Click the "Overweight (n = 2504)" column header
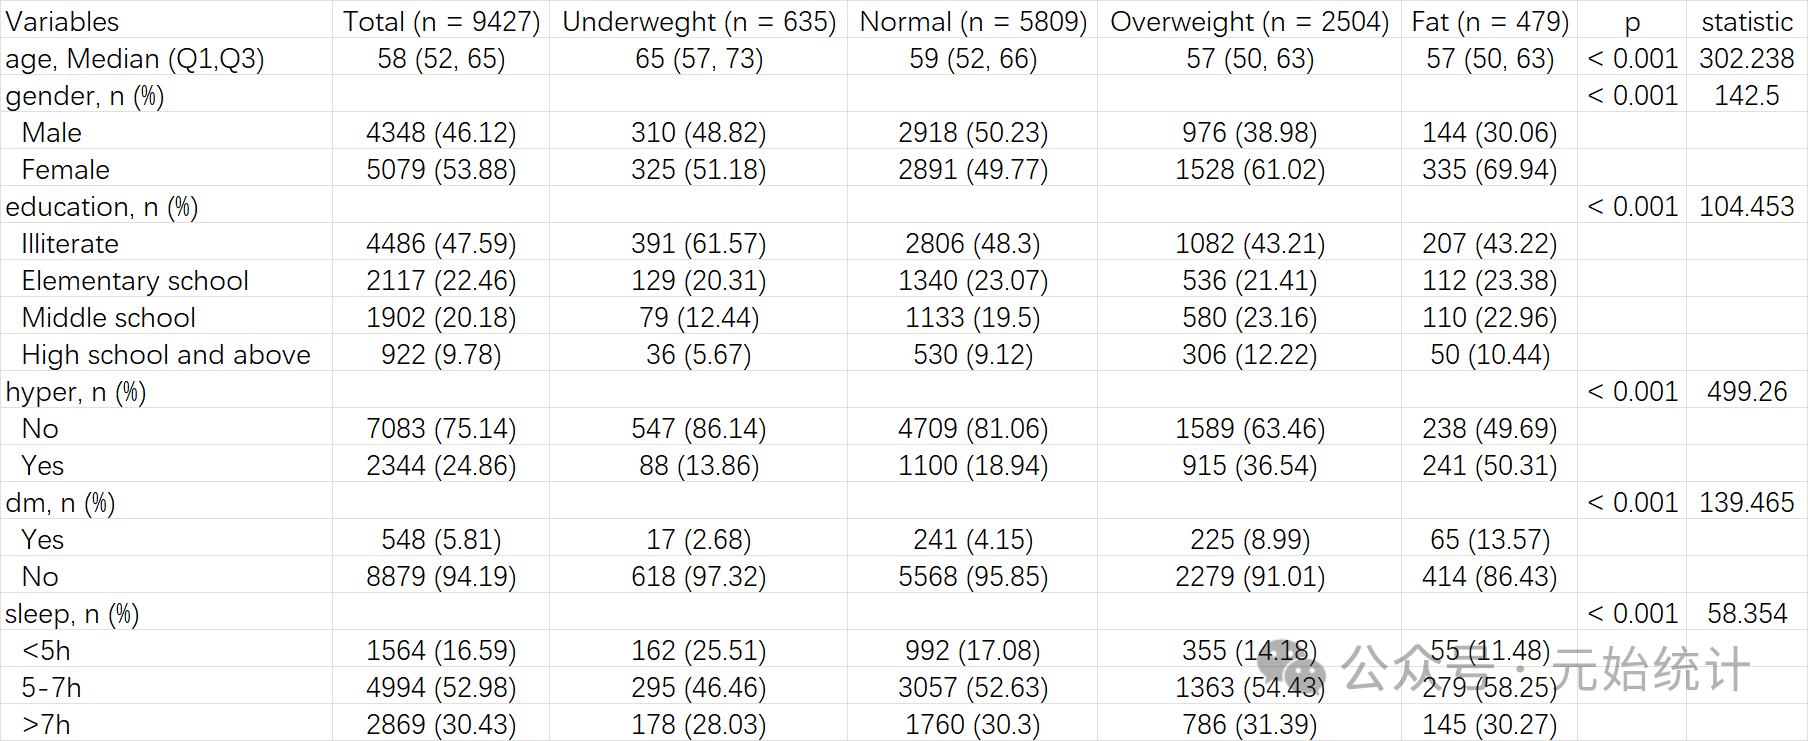This screenshot has height=741, width=1808. tap(1249, 21)
